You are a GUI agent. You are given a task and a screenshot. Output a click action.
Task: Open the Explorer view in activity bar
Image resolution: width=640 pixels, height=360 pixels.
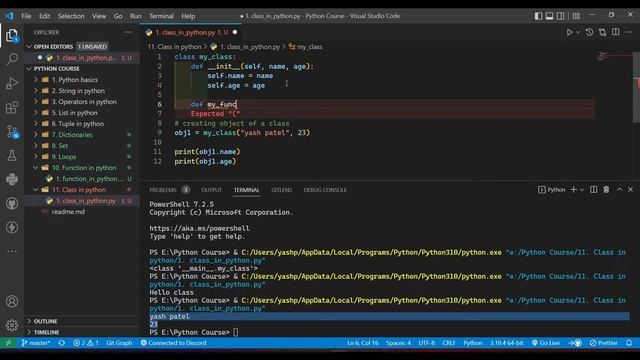tap(12, 36)
